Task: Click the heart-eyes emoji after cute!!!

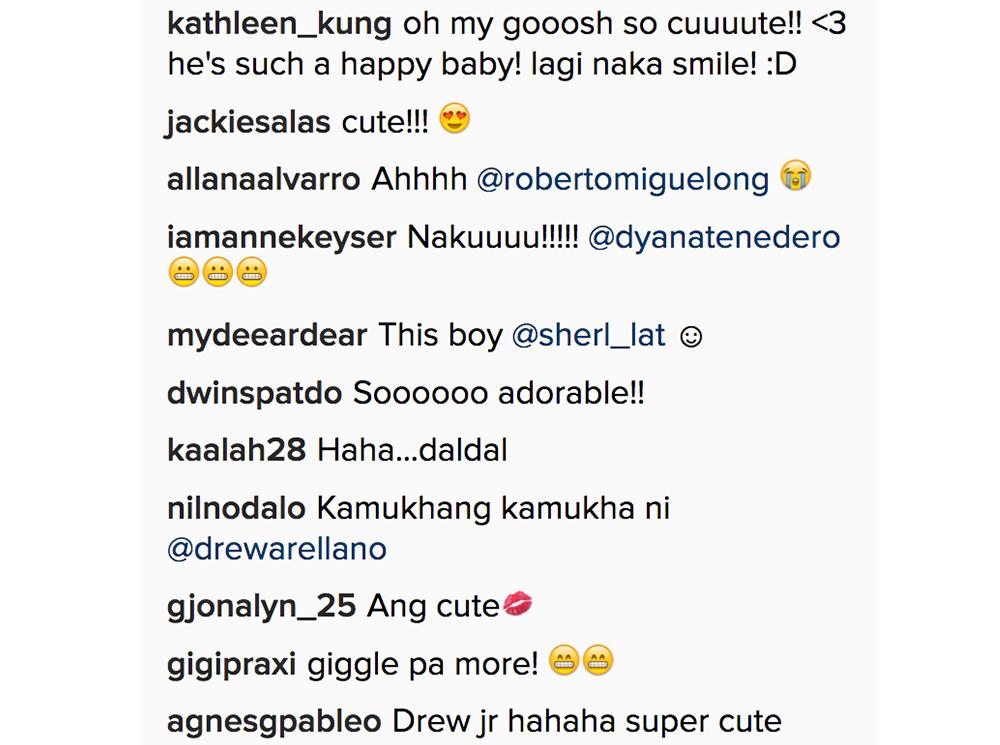Action: [x=455, y=121]
